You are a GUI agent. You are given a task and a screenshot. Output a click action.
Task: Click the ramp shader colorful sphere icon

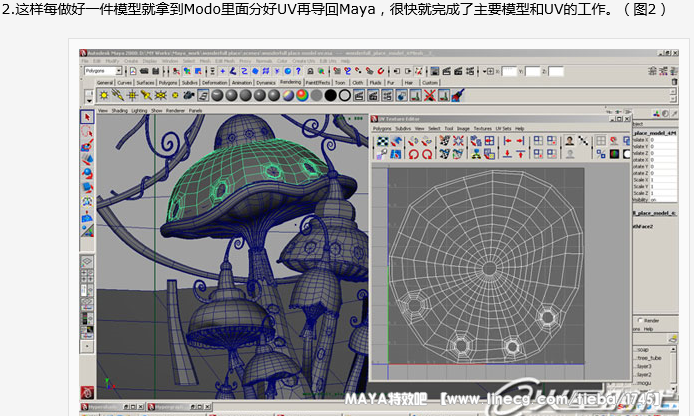(x=288, y=95)
